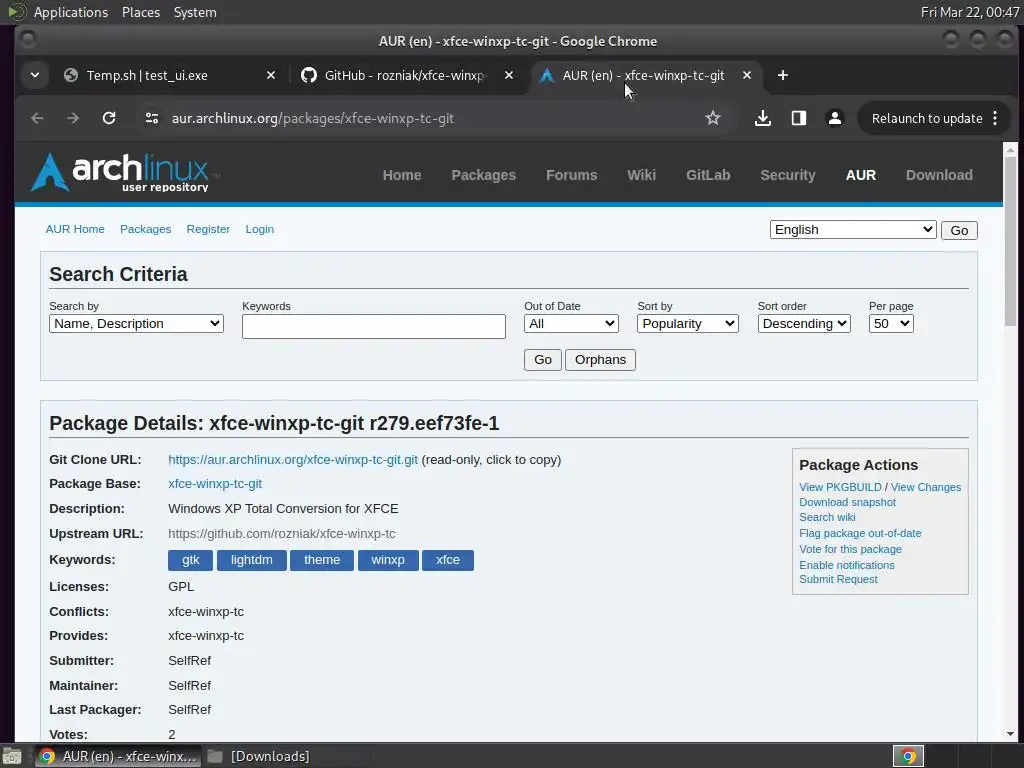
Task: Switch to the Chrome AUR taskbar window
Action: (118, 756)
